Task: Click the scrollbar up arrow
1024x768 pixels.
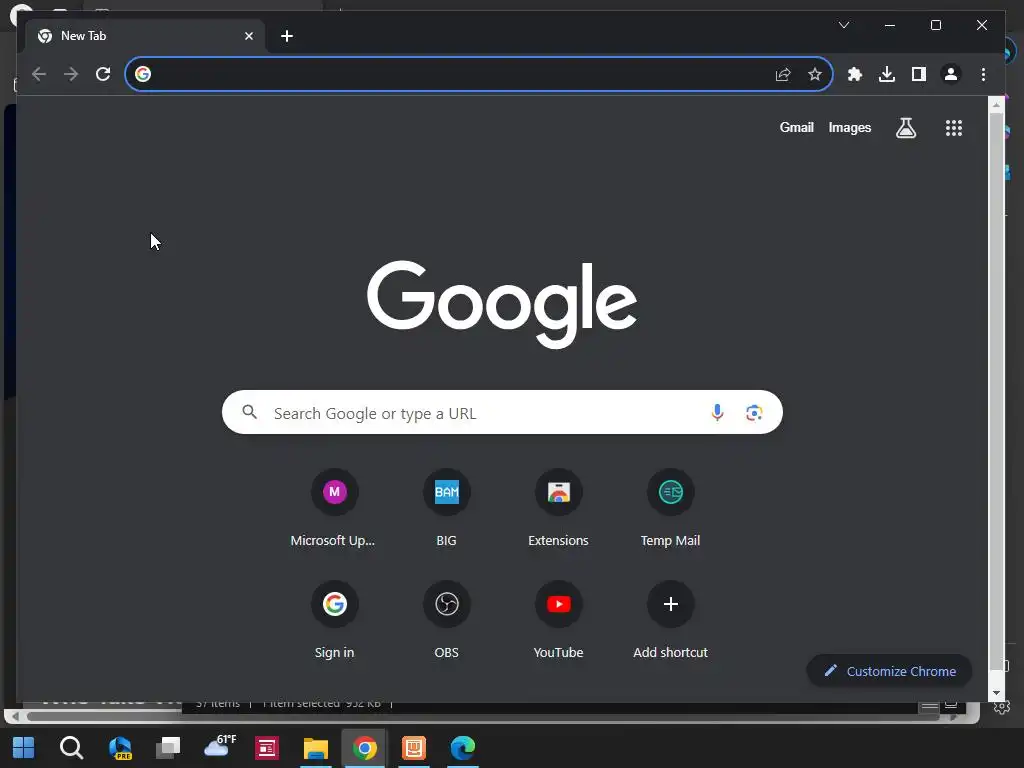Action: coord(995,104)
